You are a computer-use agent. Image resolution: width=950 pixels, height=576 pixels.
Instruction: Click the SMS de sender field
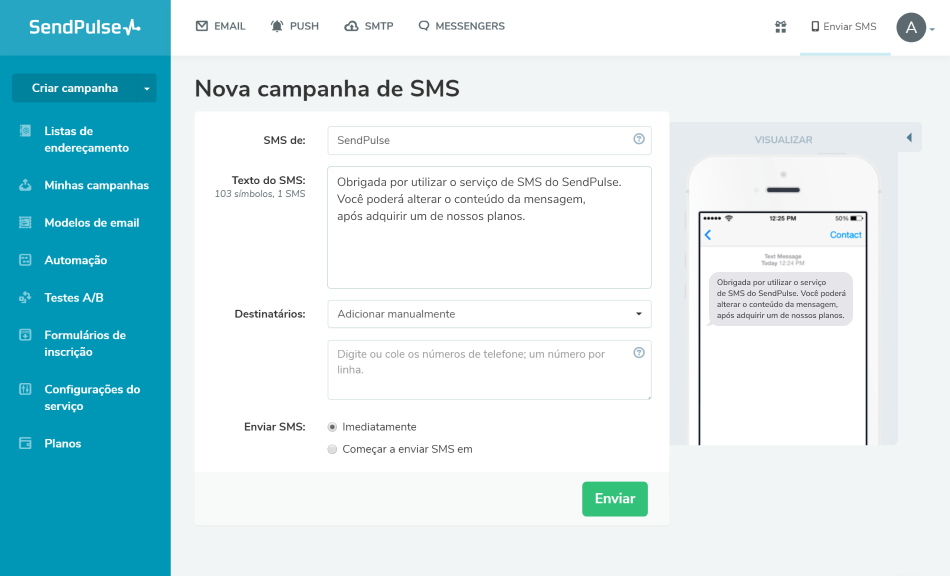pyautogui.click(x=490, y=141)
